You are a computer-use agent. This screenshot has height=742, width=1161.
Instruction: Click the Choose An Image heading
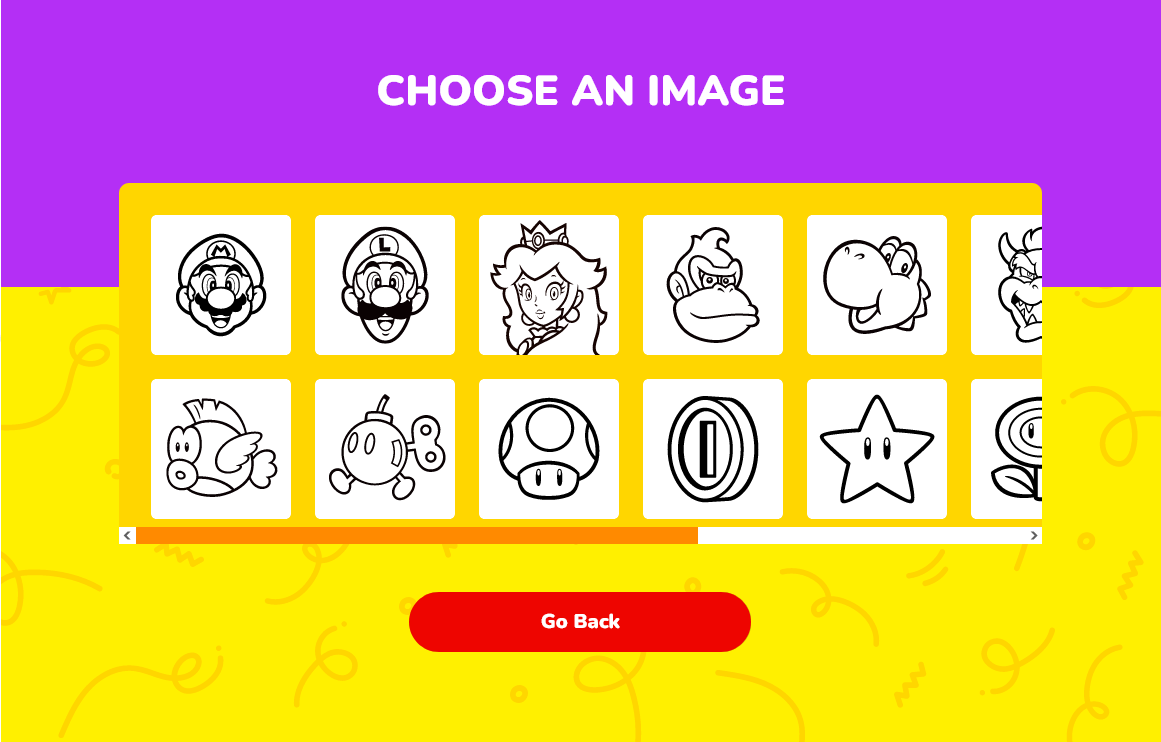580,90
